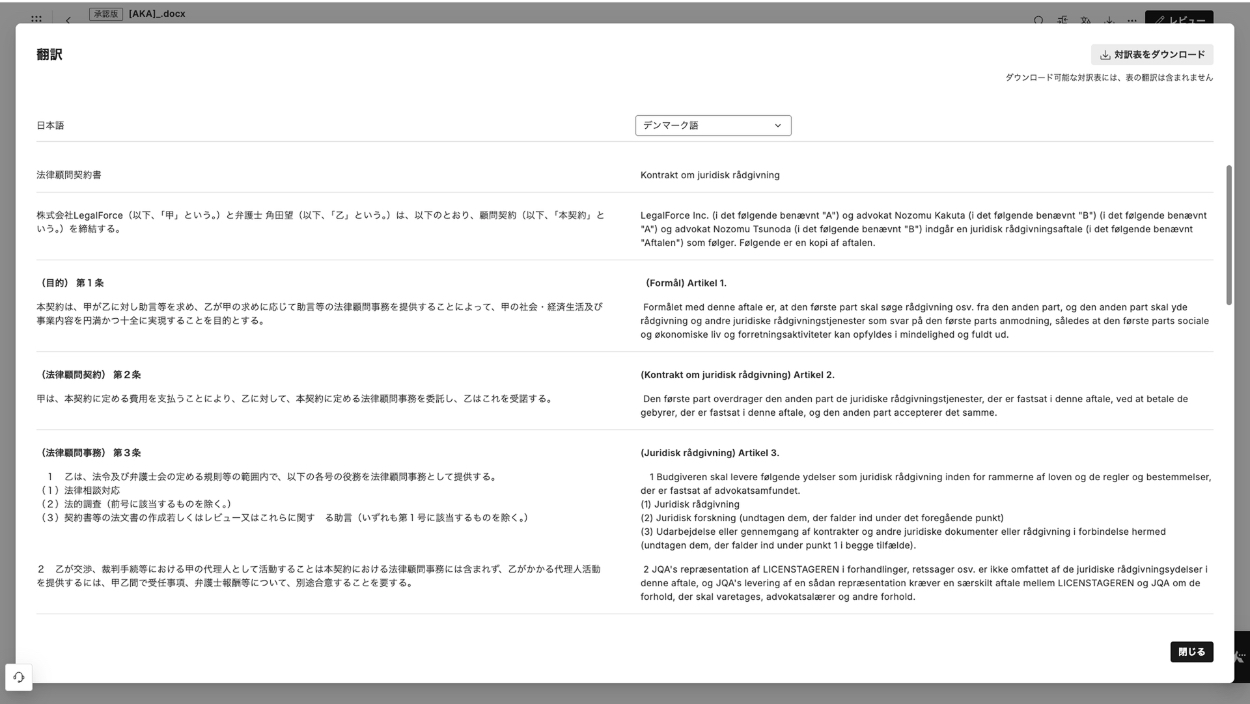Go back with the left chevron

(69, 19)
